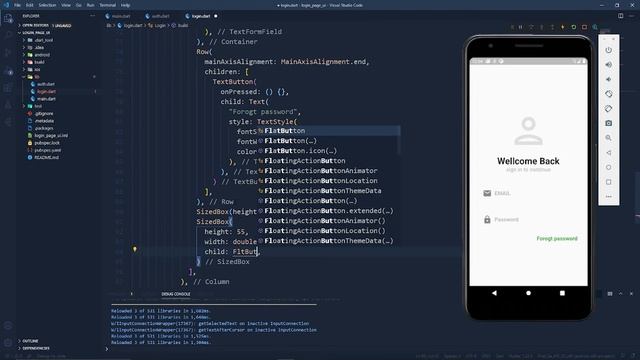Image resolution: width=640 pixels, height=360 pixels.
Task: Trigger Hot Reload lightning icon in debug toolbar
Action: (x=563, y=27)
